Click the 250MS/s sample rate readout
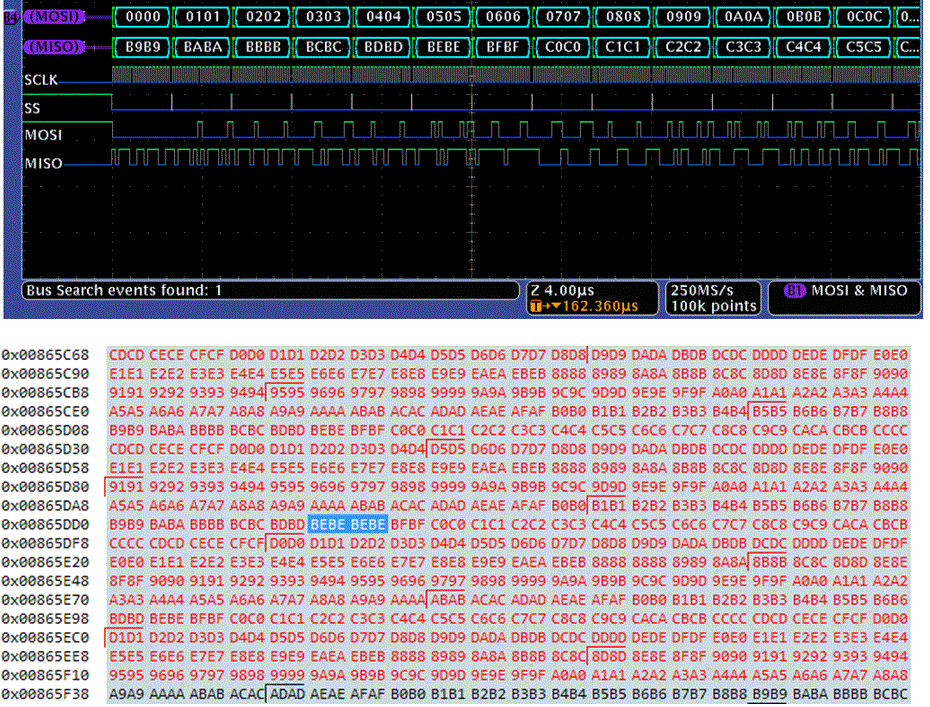The image size is (930, 707). pyautogui.click(x=702, y=291)
